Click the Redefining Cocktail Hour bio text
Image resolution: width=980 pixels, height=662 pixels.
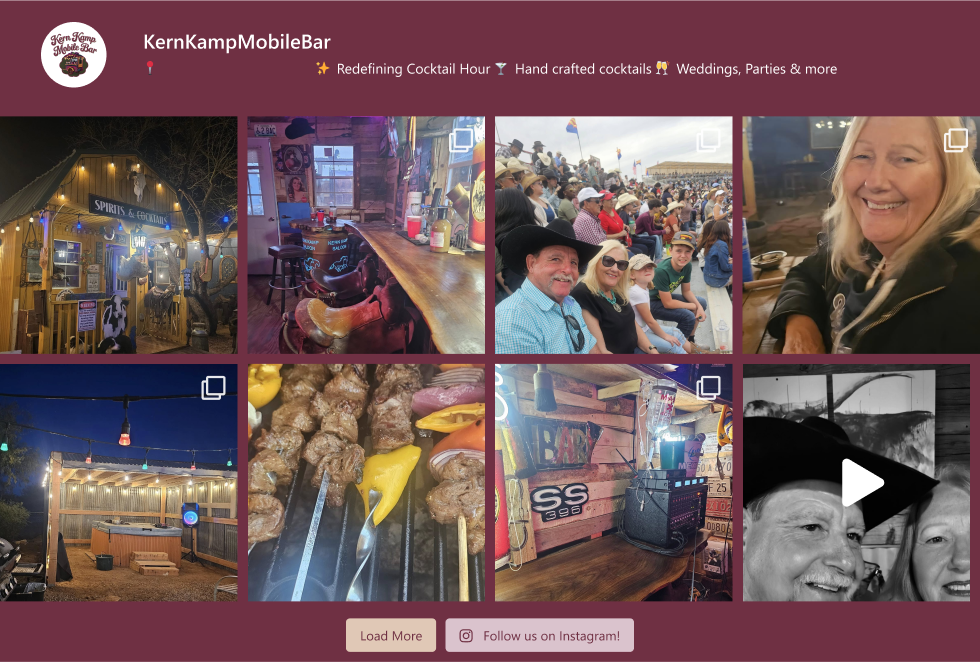coord(413,69)
